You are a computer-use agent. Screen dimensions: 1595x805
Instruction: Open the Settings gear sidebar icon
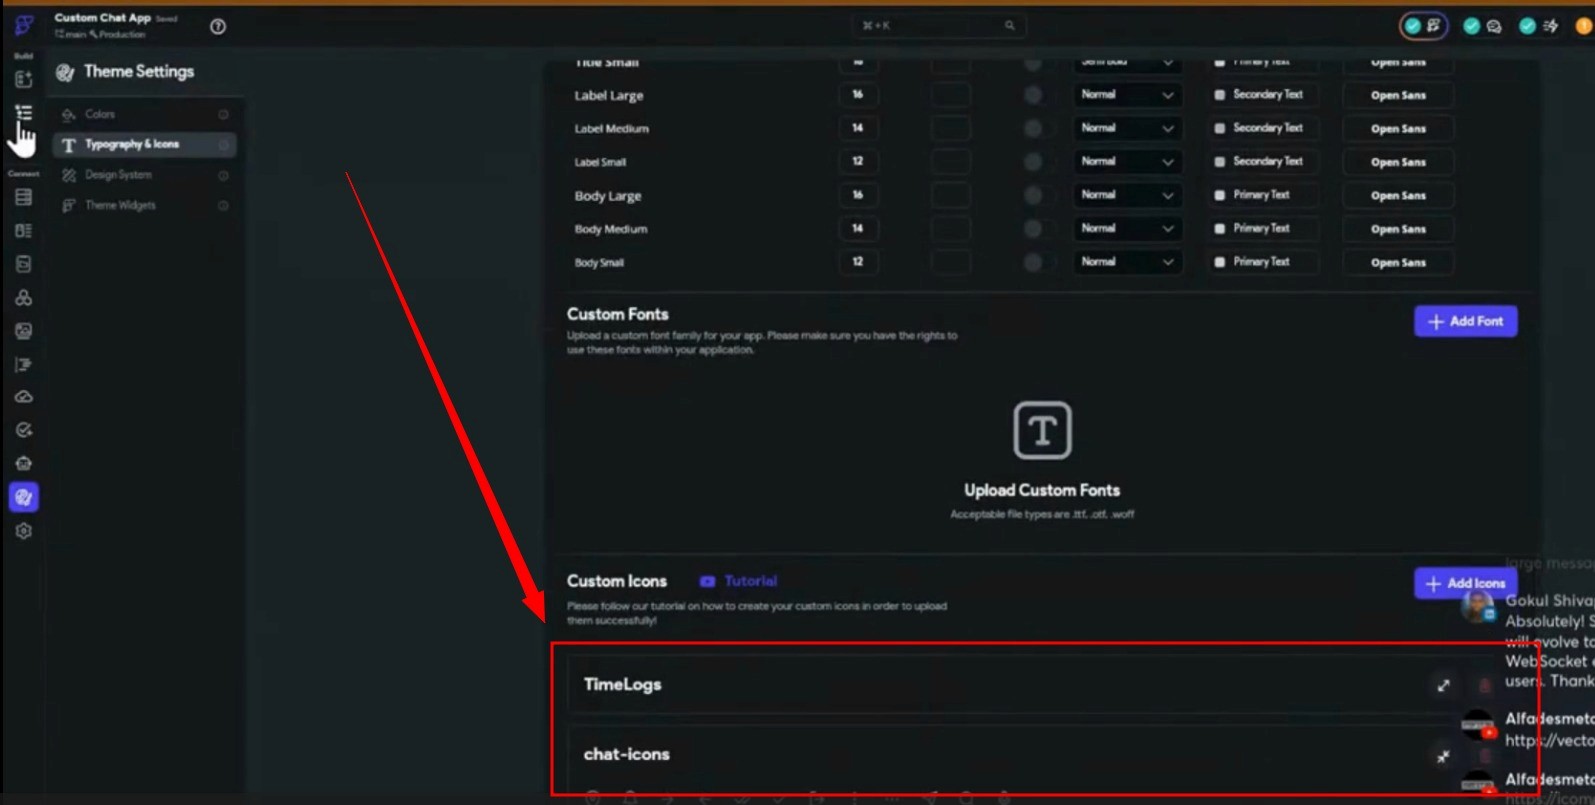(x=23, y=531)
